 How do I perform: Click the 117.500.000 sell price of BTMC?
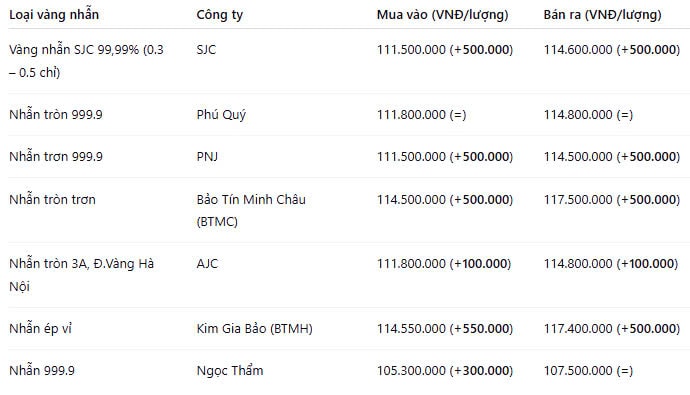tap(578, 200)
